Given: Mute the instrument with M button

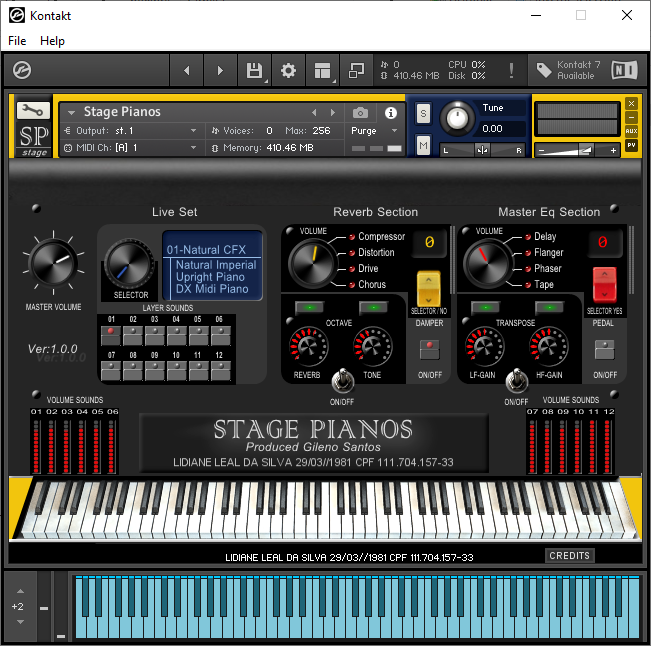Looking at the screenshot, I should pyautogui.click(x=423, y=145).
